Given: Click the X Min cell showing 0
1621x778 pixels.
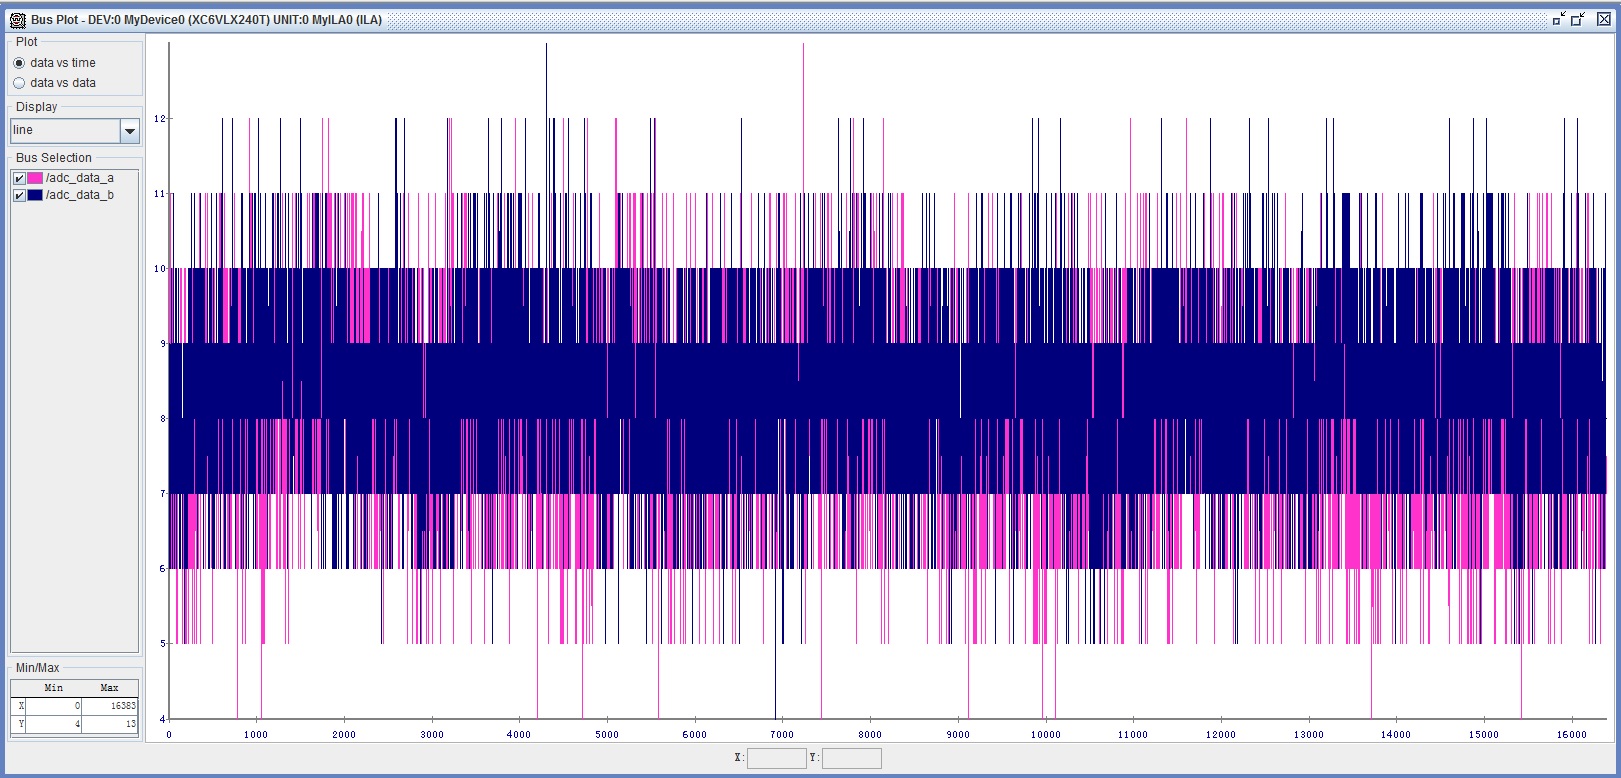Looking at the screenshot, I should click(54, 706).
